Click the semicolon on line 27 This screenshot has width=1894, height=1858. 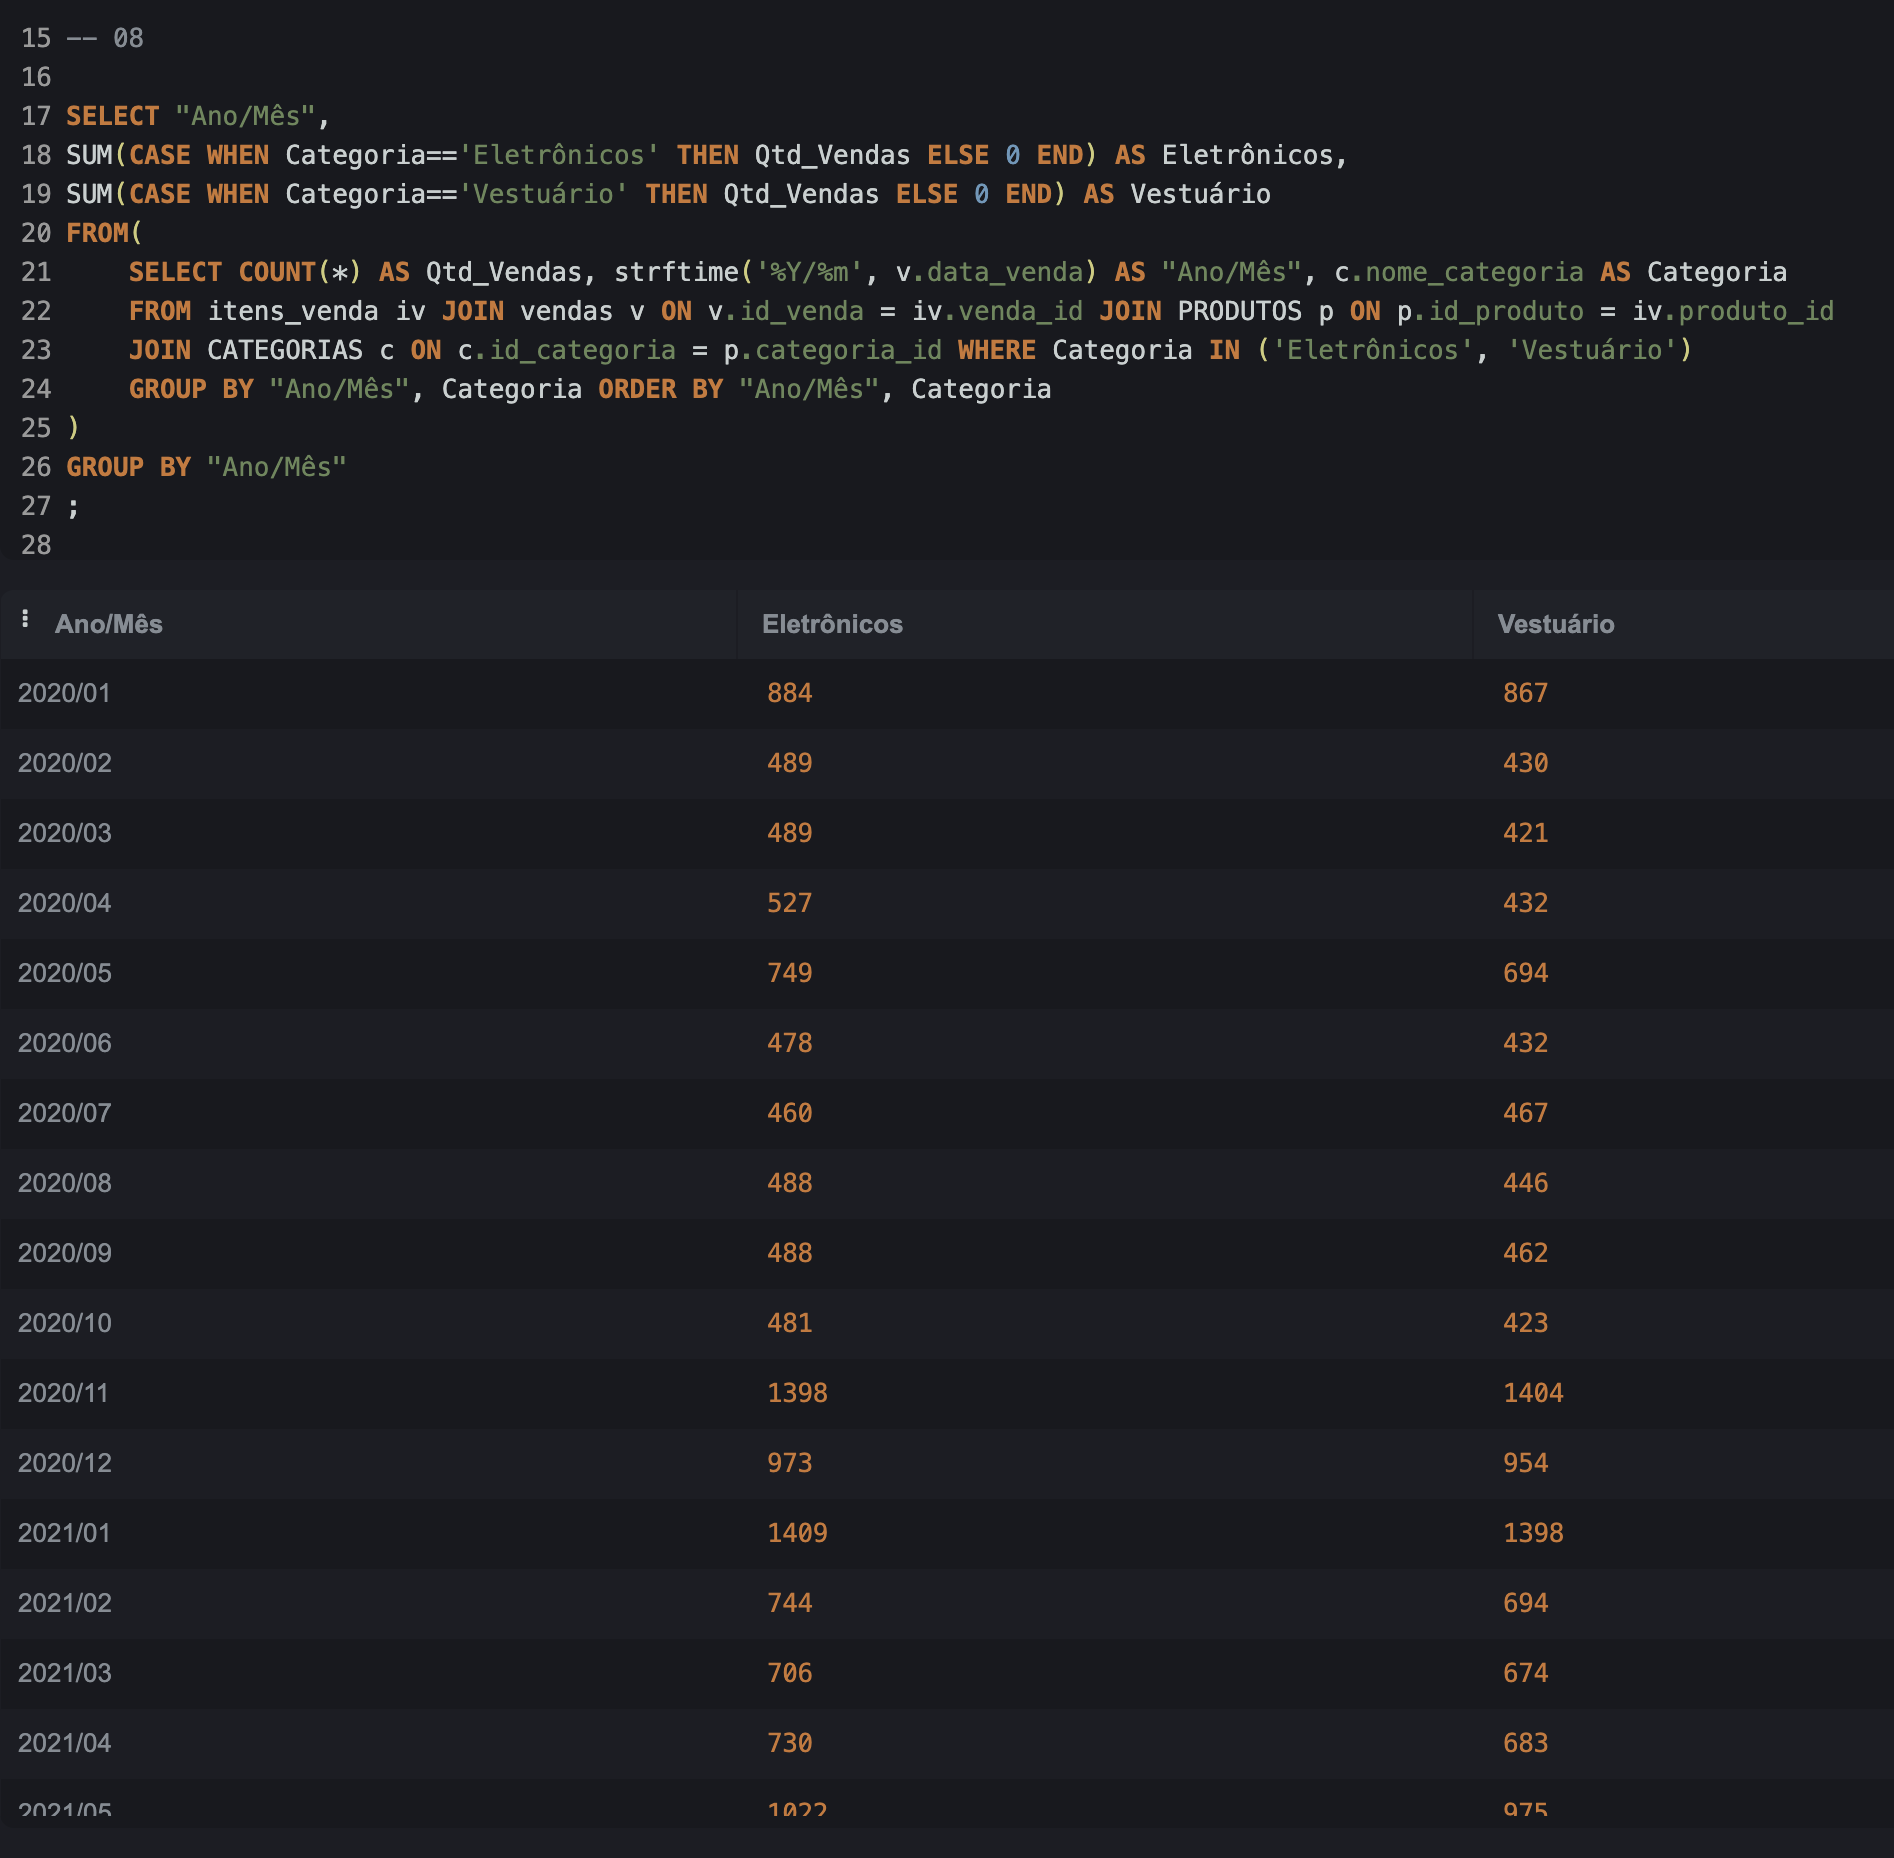click(73, 508)
